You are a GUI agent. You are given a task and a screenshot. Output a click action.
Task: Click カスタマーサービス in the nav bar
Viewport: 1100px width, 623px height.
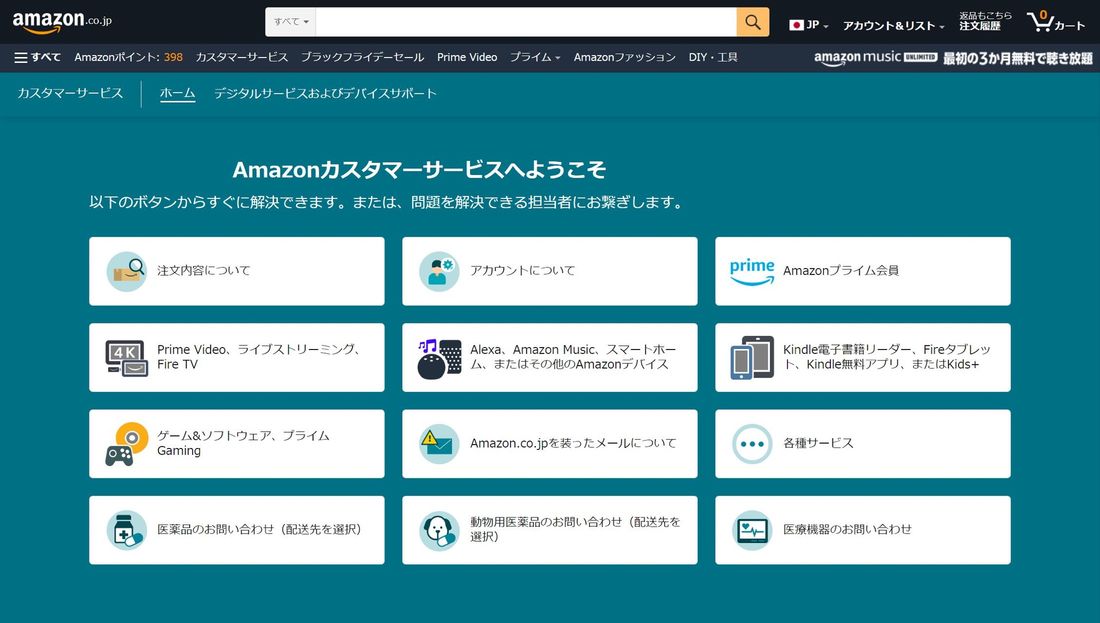click(241, 58)
